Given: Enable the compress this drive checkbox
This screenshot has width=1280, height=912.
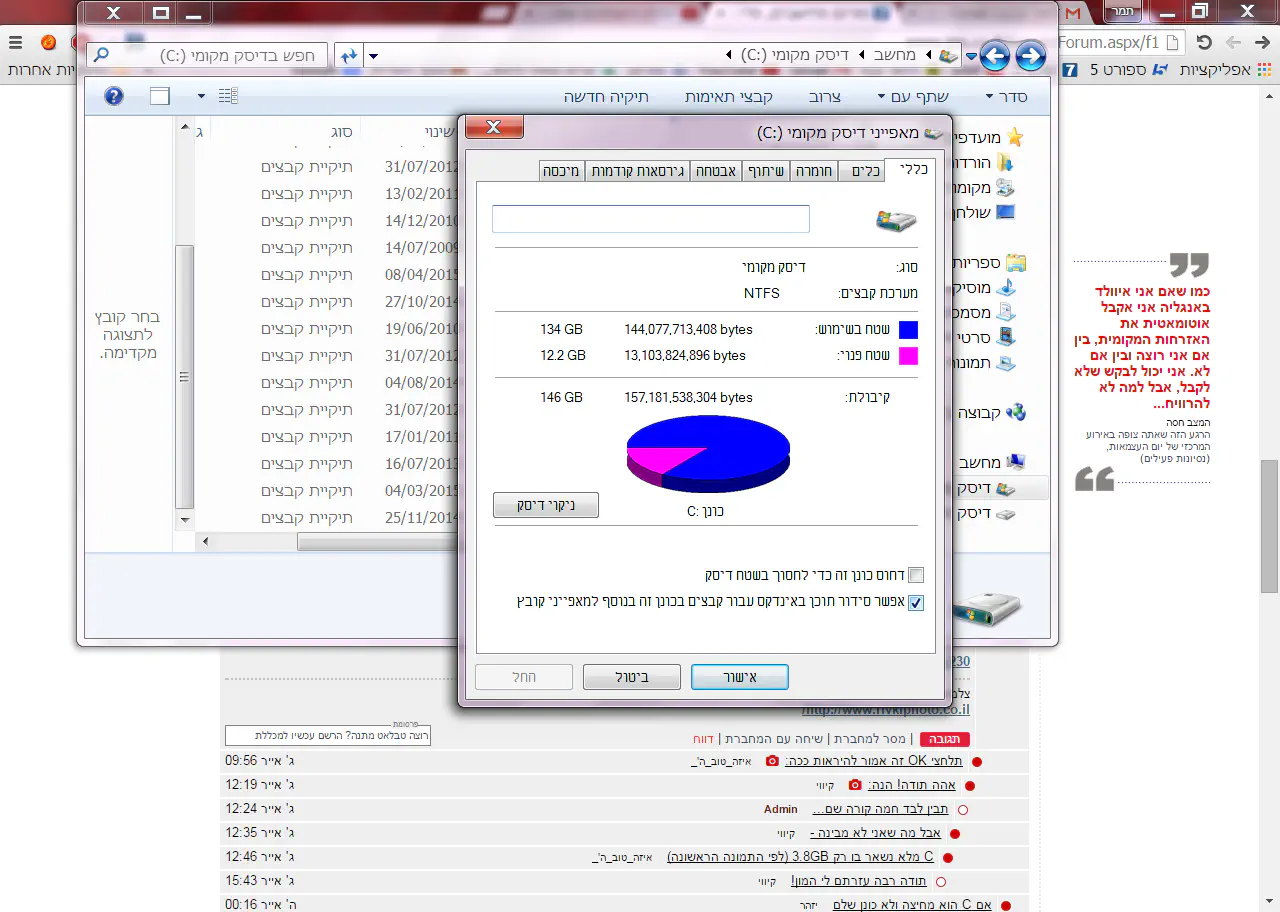Looking at the screenshot, I should click(x=916, y=576).
